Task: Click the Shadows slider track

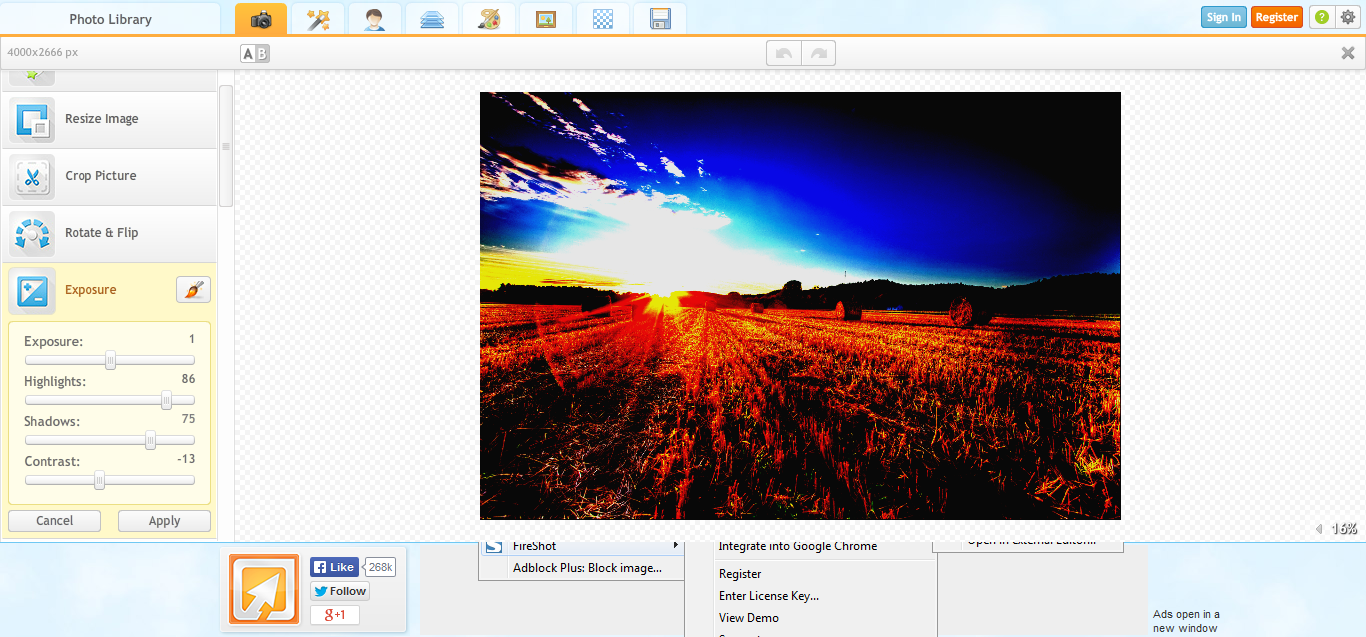Action: pyautogui.click(x=110, y=440)
